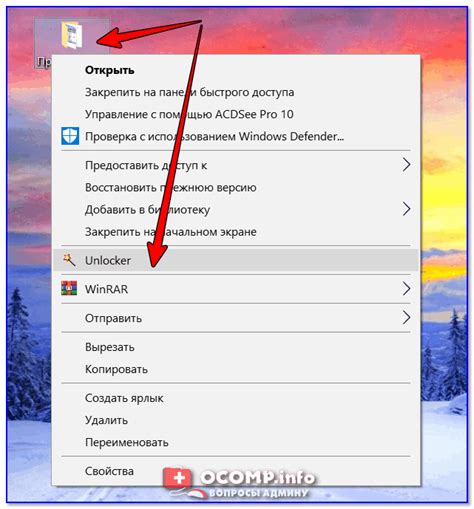Click the Windows Defender shield icon
This screenshot has width=474, height=509.
coord(70,136)
